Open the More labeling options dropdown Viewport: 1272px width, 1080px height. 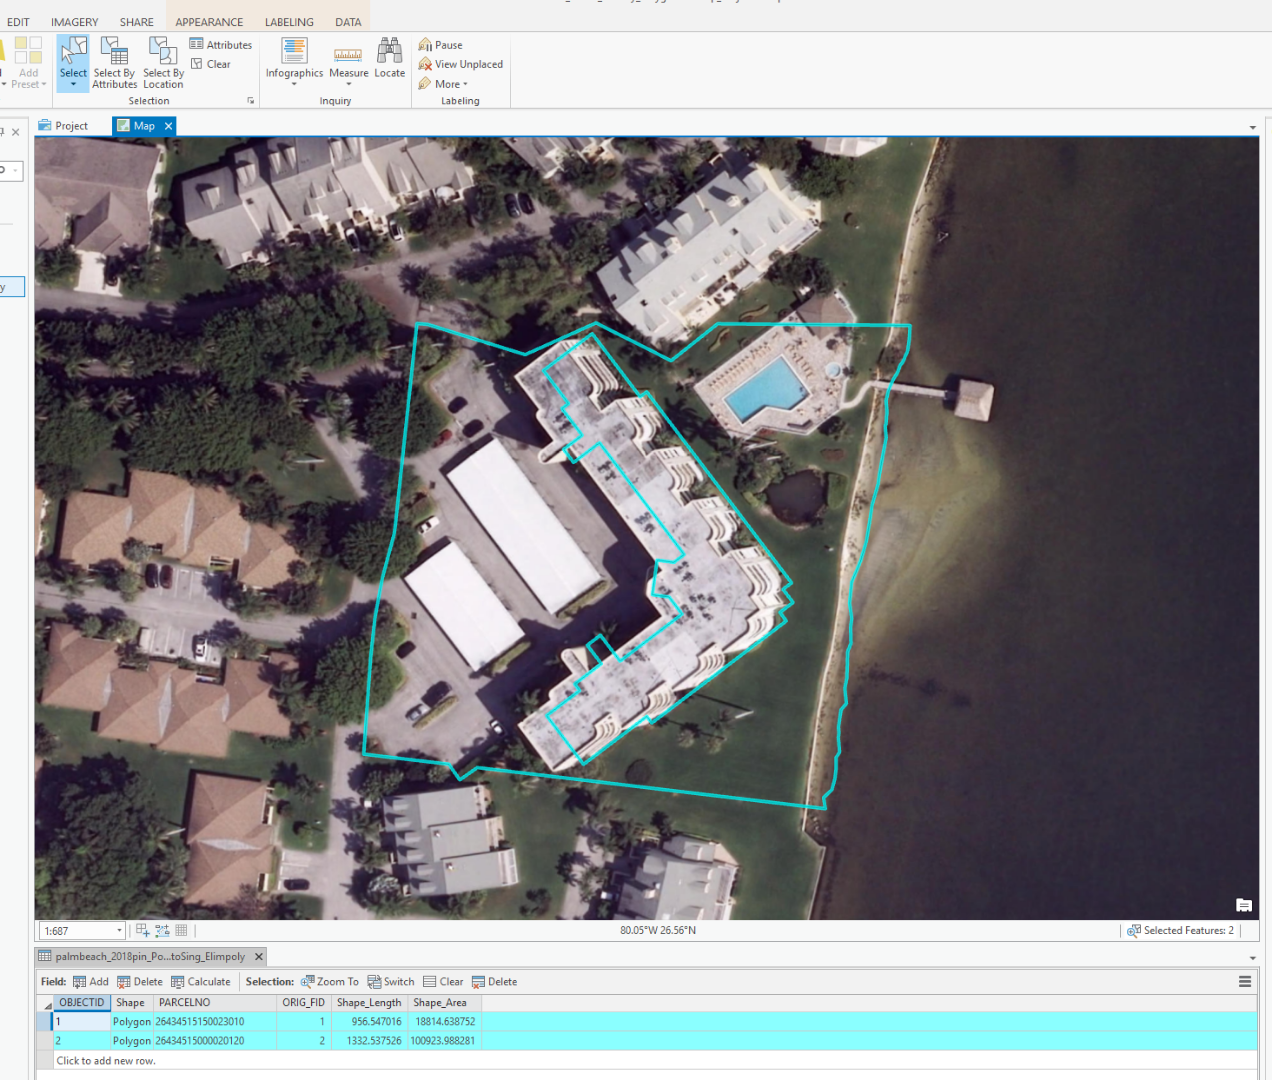(x=443, y=84)
